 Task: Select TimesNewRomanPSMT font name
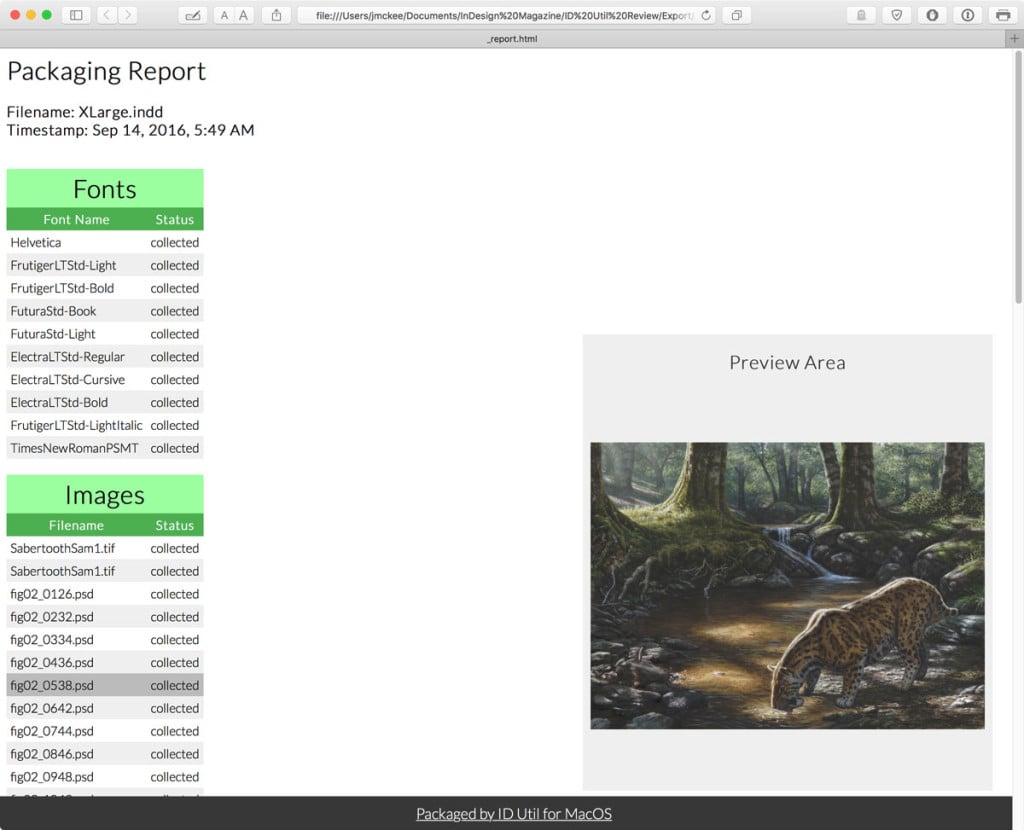[x=74, y=448]
